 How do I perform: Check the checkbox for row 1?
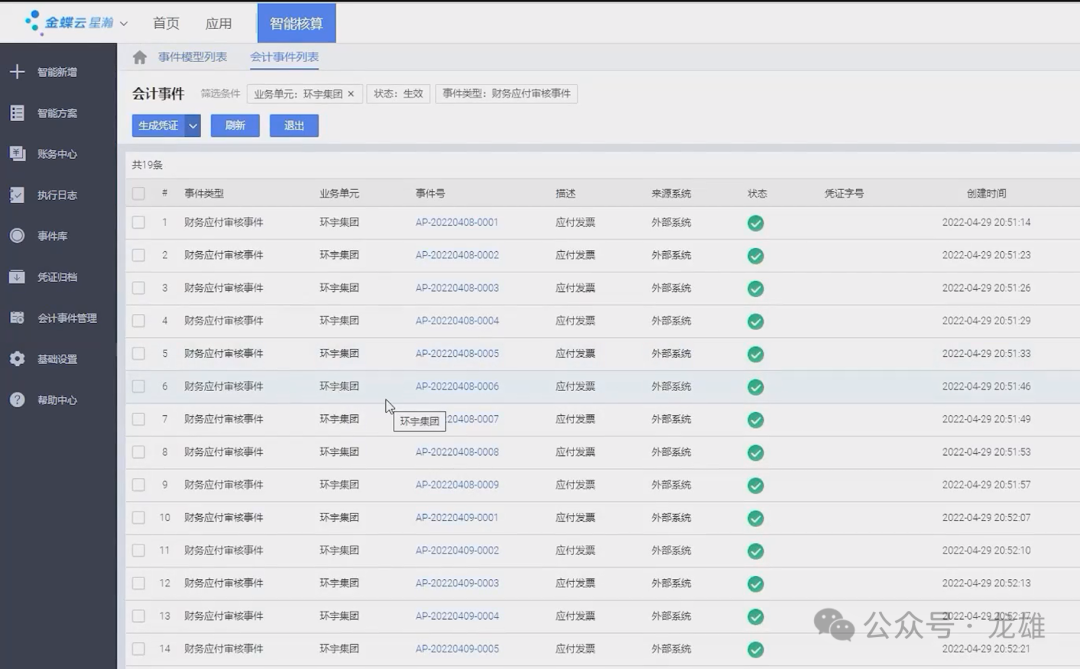pos(138,222)
